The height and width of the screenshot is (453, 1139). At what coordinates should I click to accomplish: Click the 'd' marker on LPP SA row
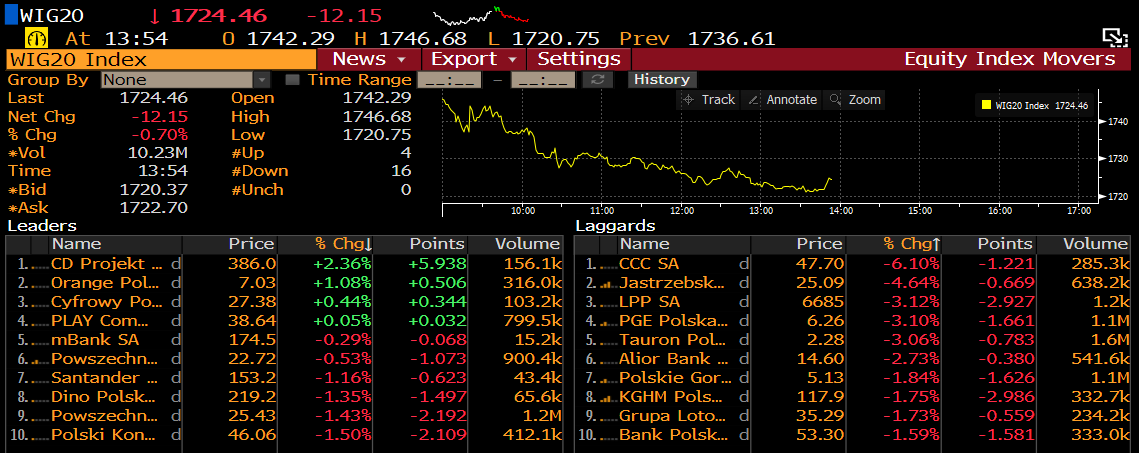[743, 301]
